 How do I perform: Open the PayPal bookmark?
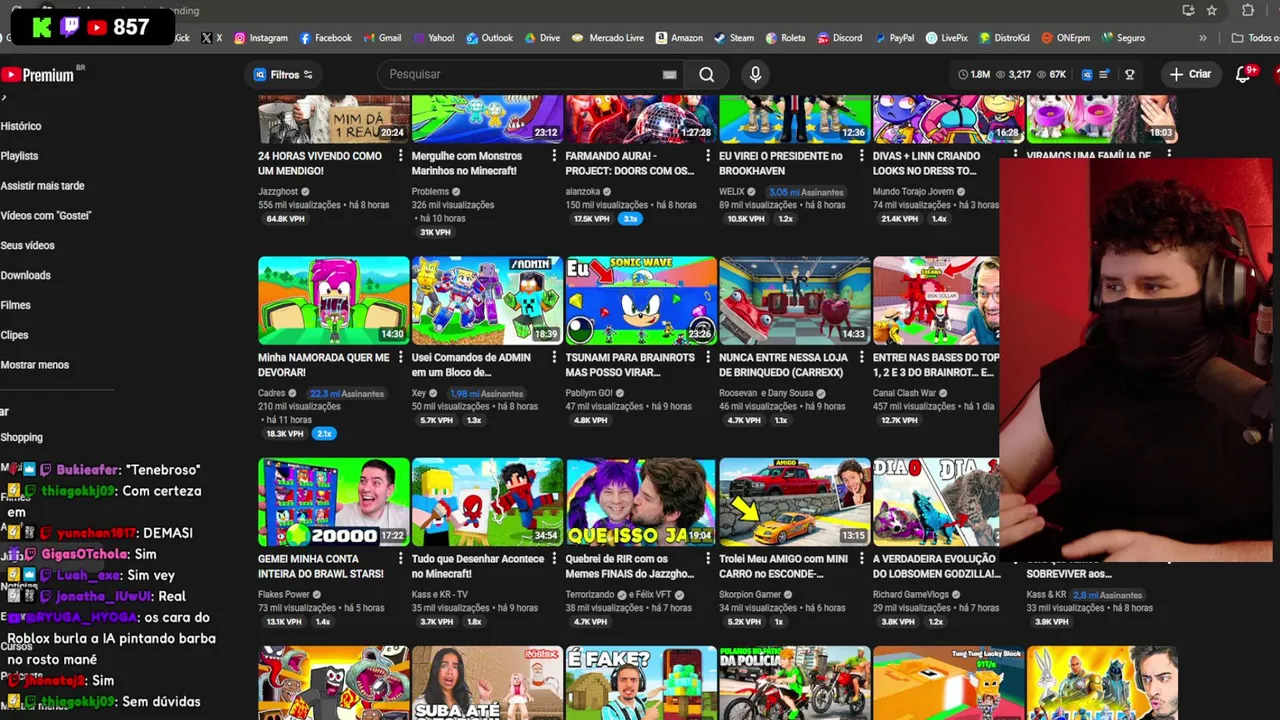(894, 38)
